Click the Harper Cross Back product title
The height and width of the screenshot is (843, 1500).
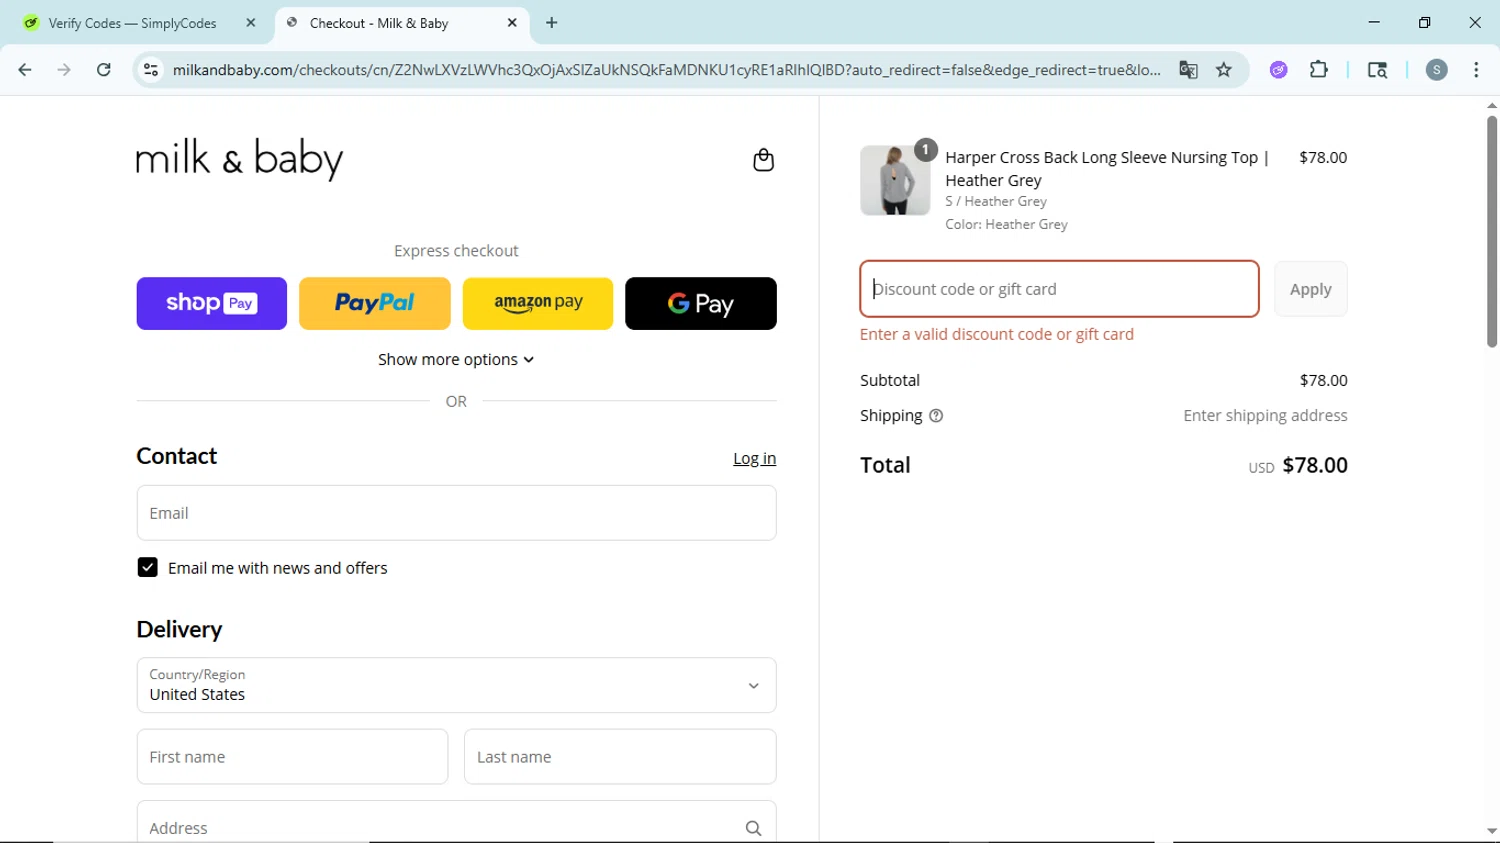[1107, 169]
